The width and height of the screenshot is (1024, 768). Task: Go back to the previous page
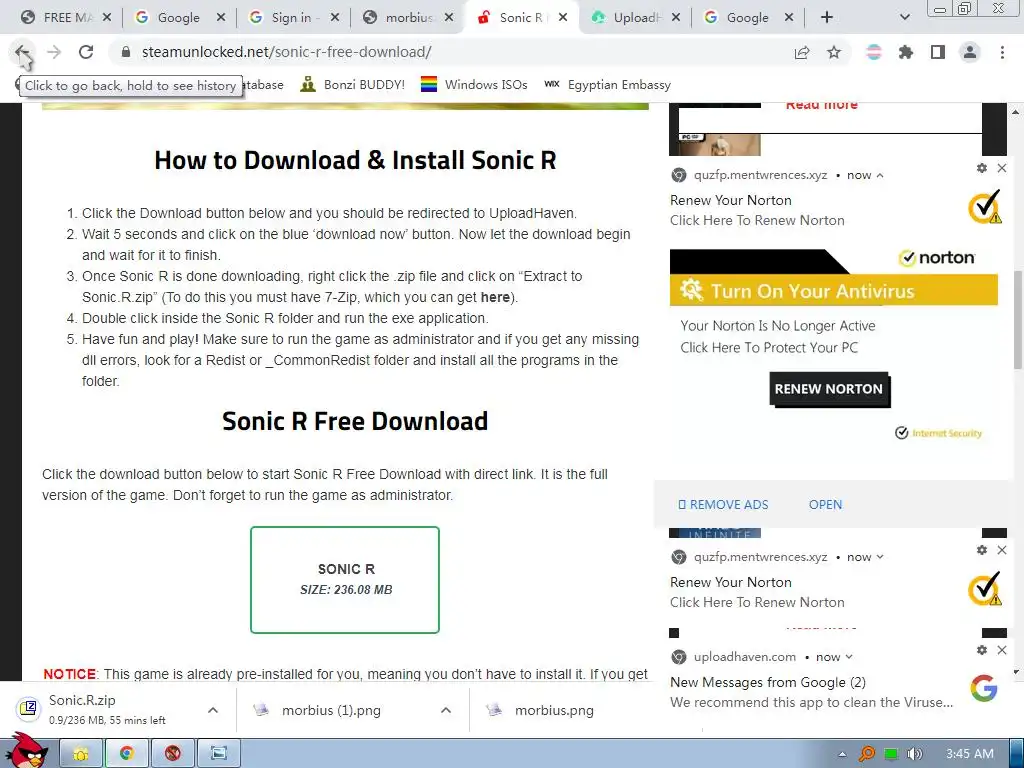22,52
